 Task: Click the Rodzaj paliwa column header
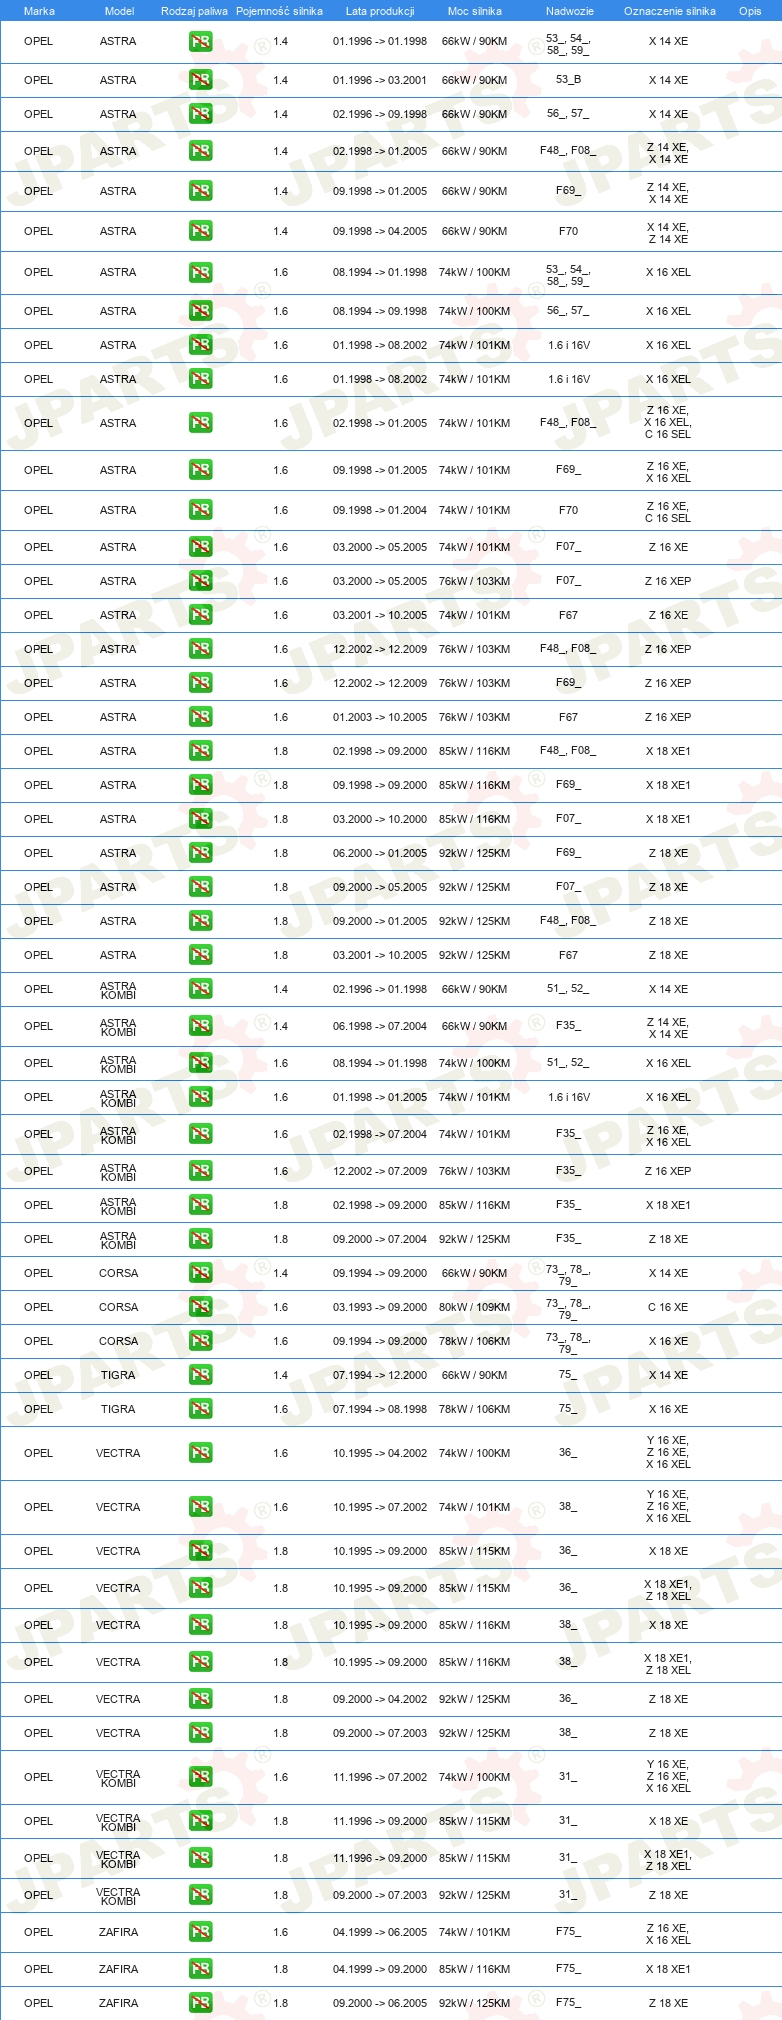pos(194,11)
